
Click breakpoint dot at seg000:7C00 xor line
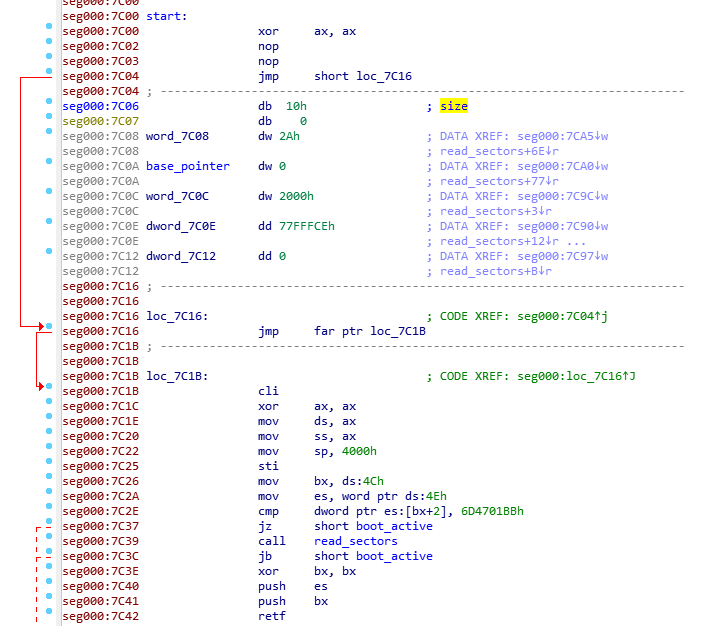pyautogui.click(x=49, y=26)
